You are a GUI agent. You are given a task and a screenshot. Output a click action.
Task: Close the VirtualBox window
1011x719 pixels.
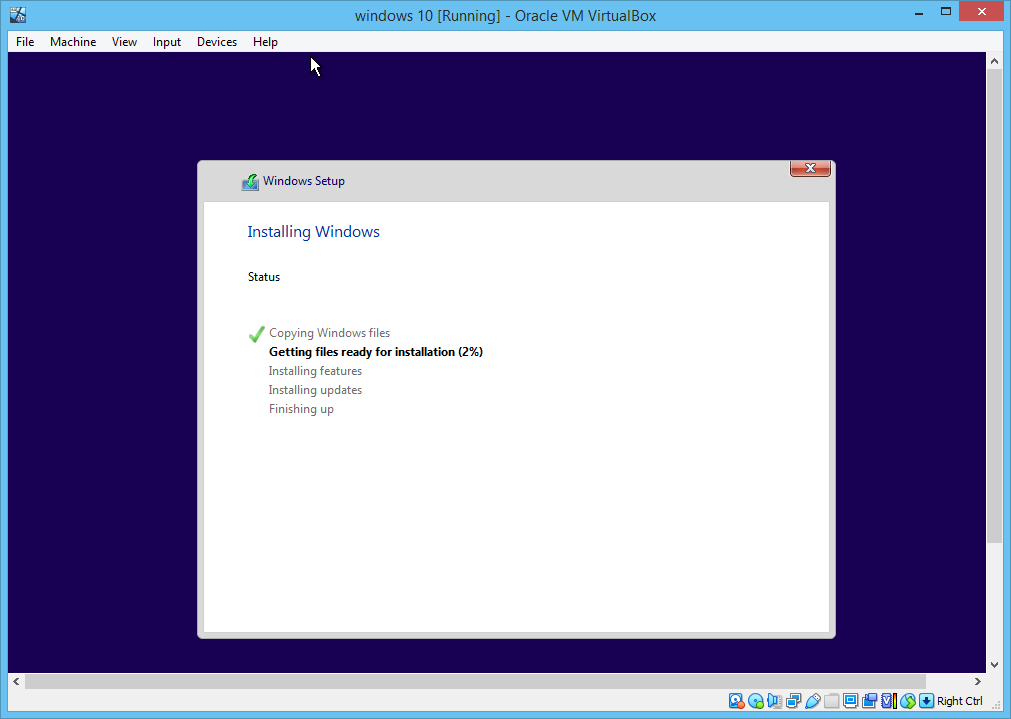coord(982,12)
